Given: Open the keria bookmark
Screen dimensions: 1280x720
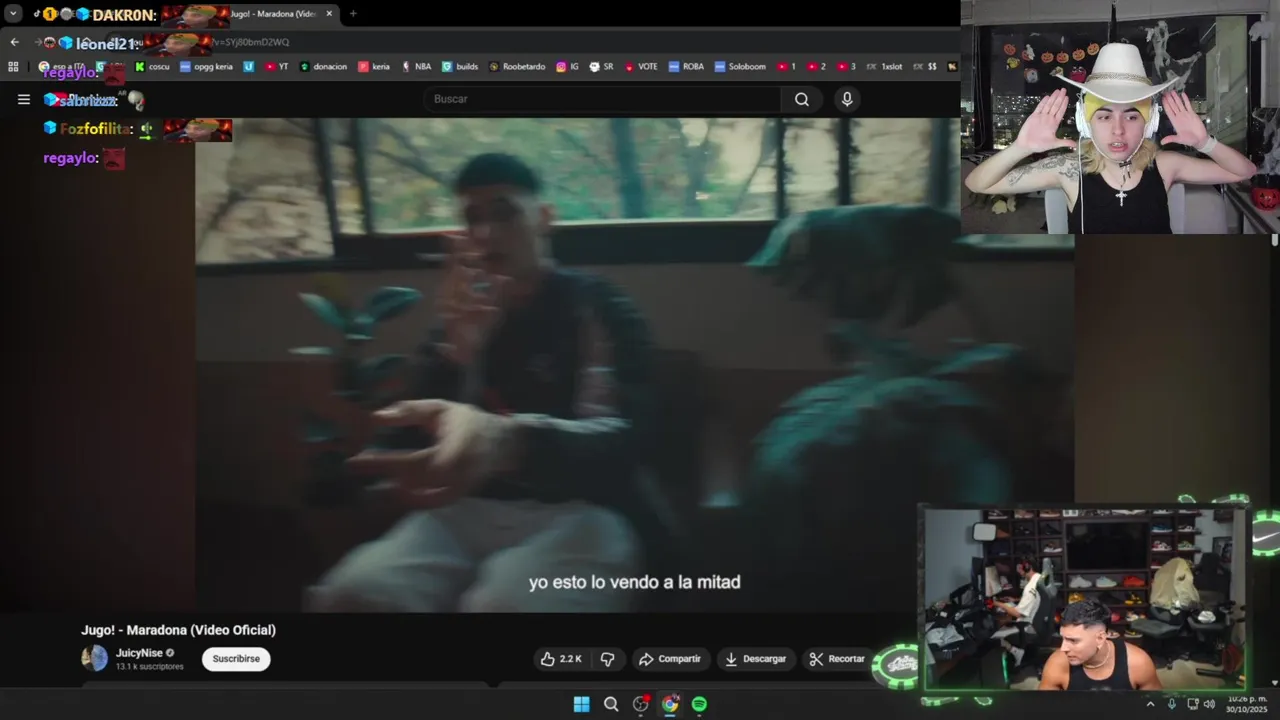Looking at the screenshot, I should click(373, 67).
